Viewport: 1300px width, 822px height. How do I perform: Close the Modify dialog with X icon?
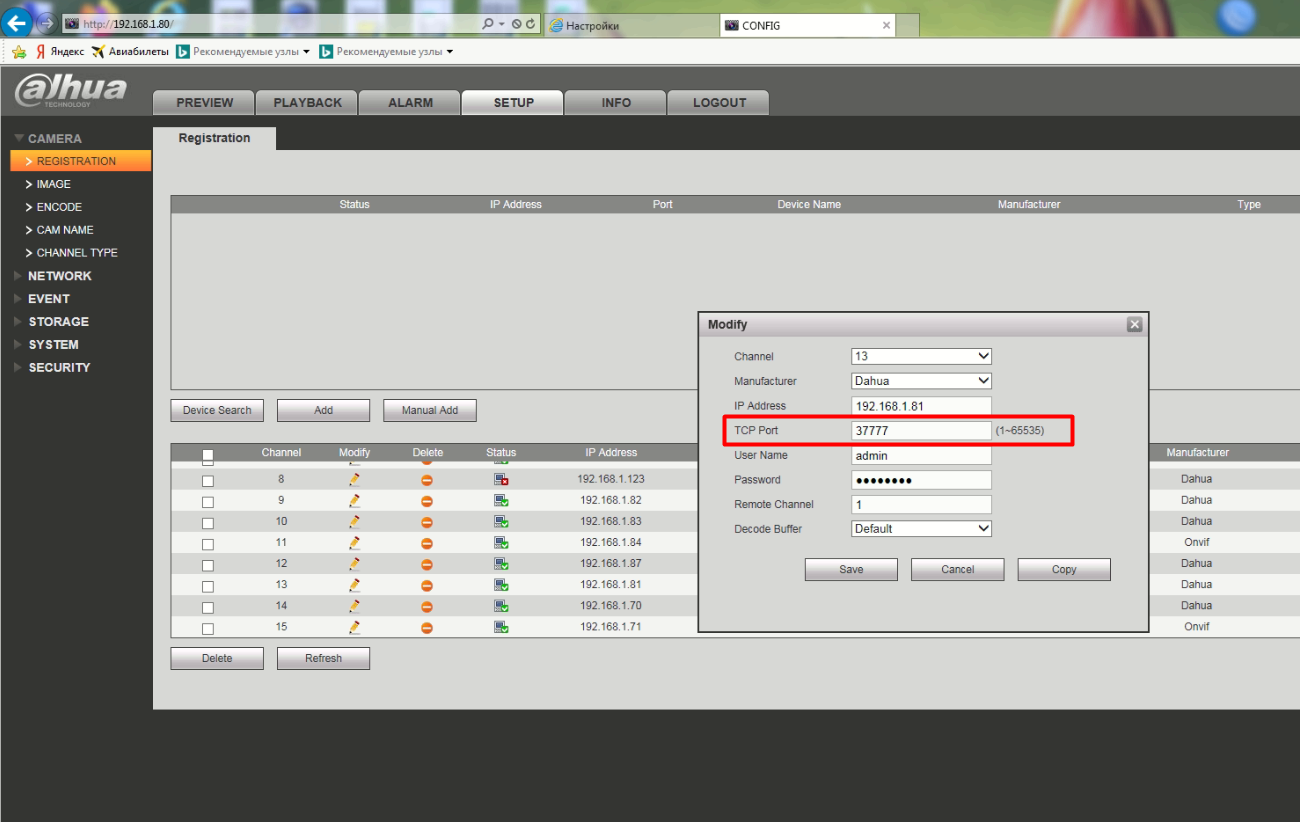[1134, 325]
